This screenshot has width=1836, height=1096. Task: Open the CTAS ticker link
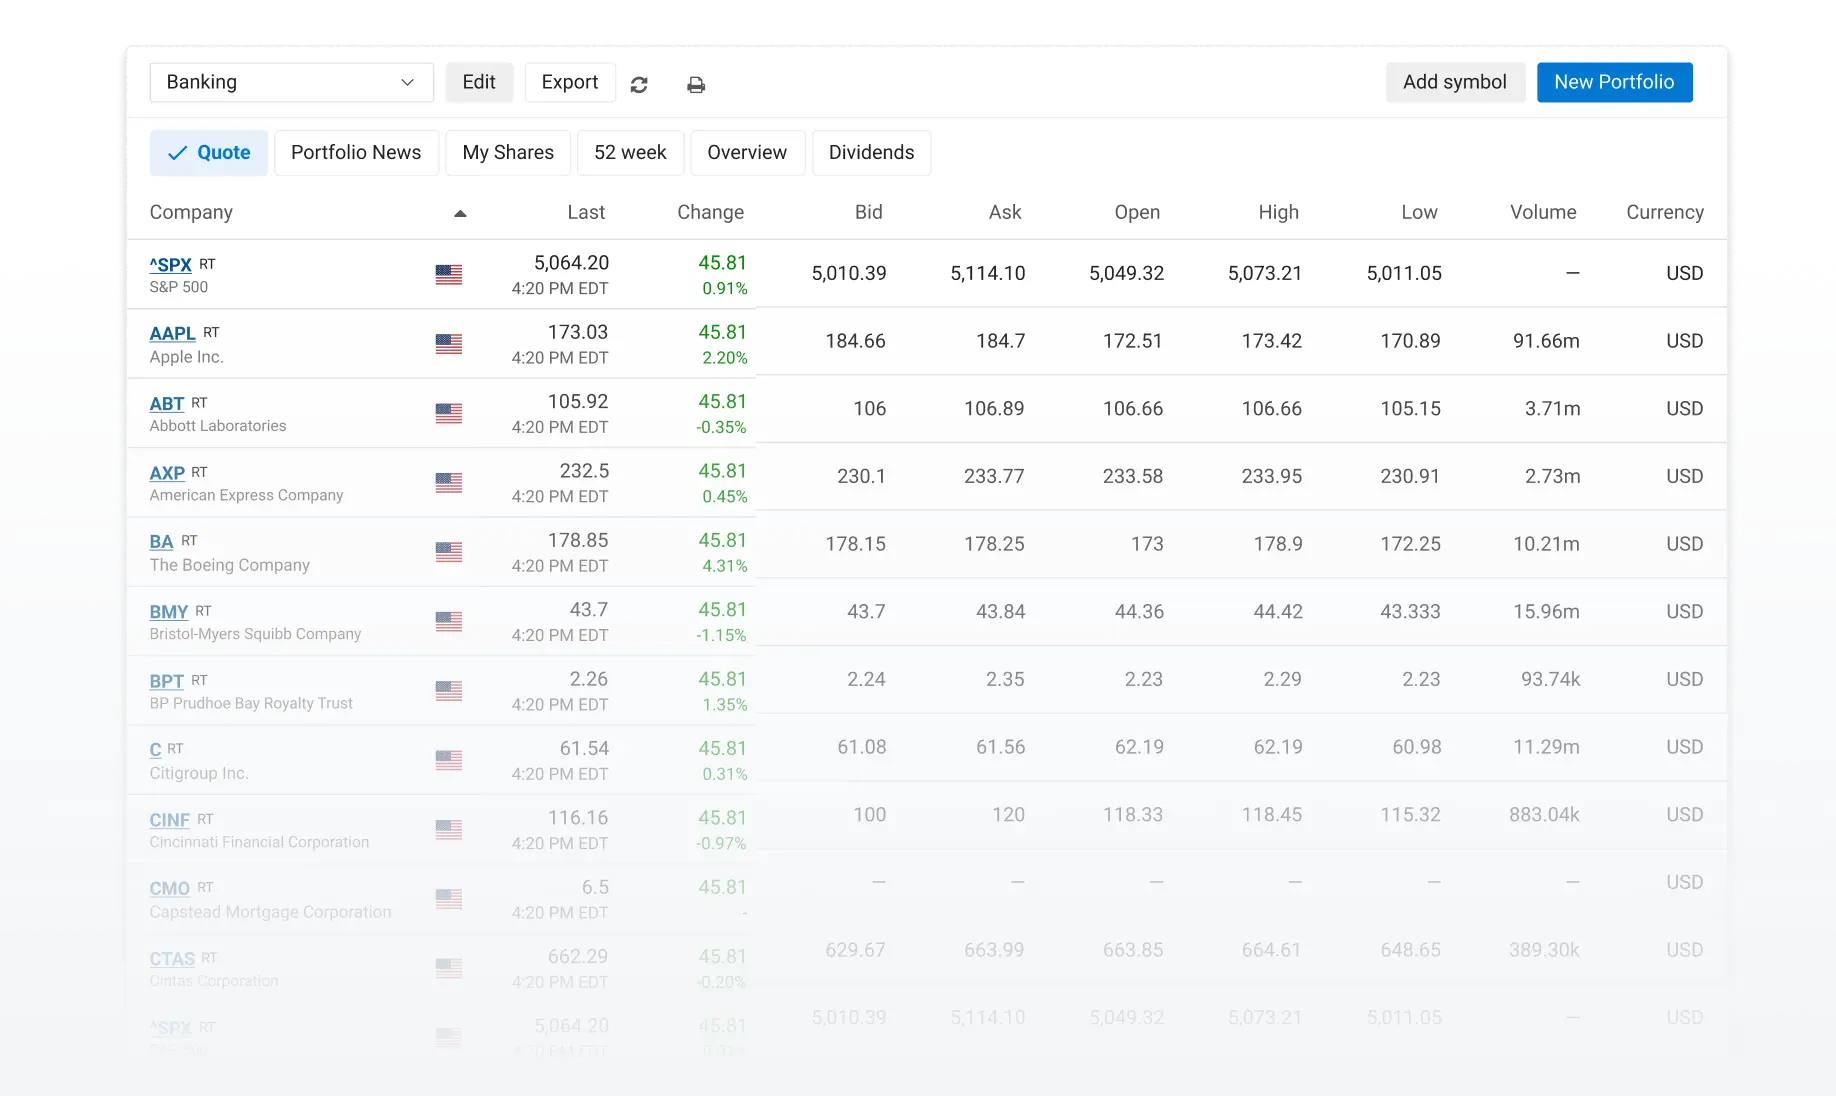[x=172, y=959]
